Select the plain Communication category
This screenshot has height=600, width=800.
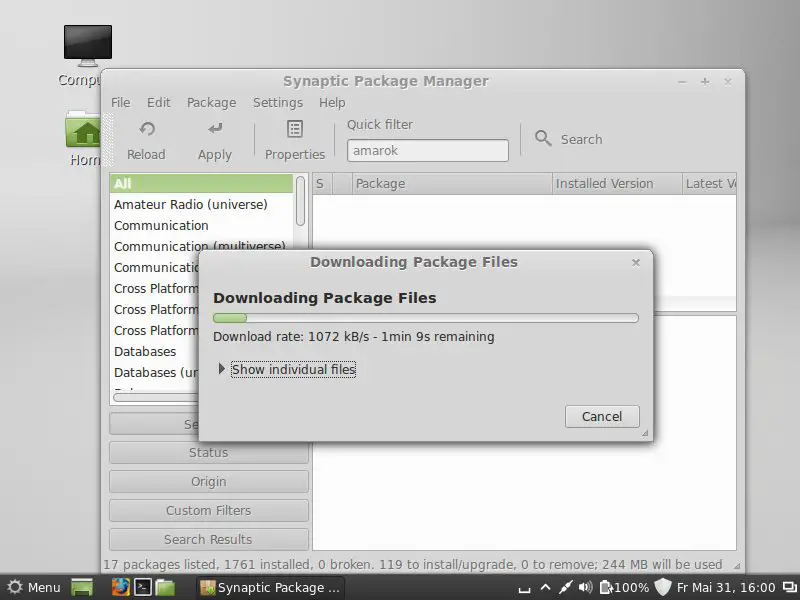pyautogui.click(x=161, y=226)
